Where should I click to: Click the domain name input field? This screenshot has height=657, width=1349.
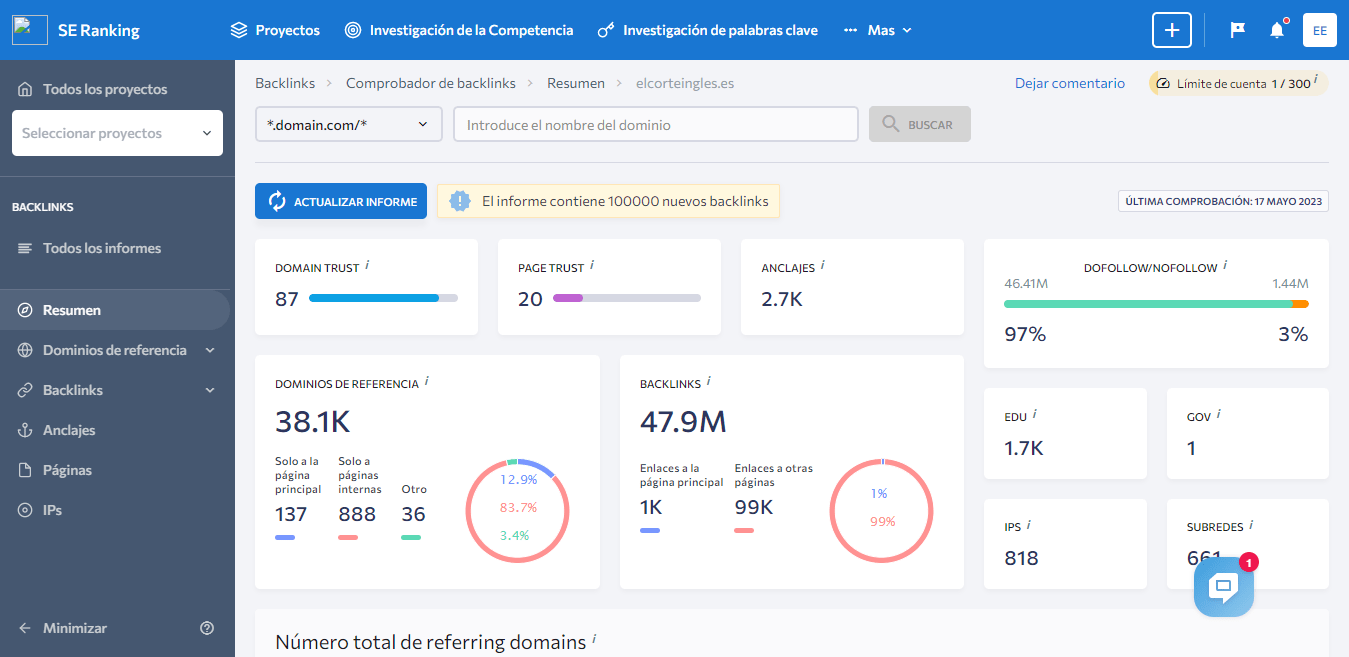[655, 124]
